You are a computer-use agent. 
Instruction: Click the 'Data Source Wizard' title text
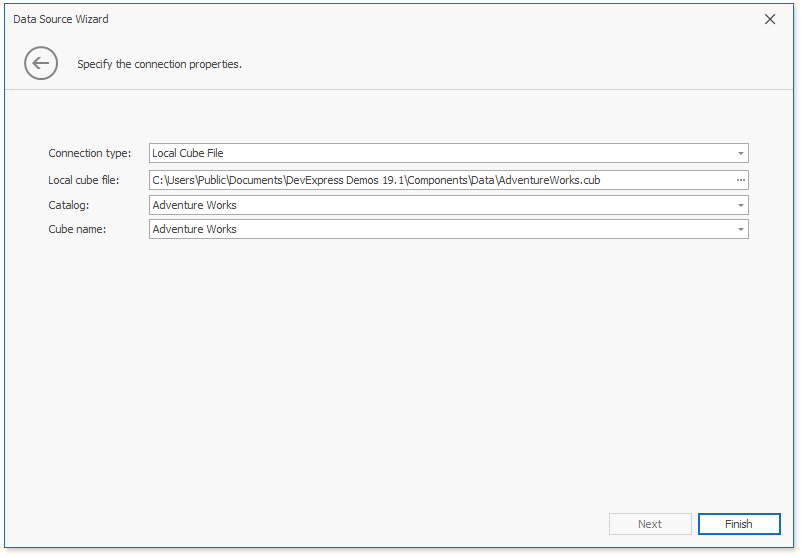point(61,19)
